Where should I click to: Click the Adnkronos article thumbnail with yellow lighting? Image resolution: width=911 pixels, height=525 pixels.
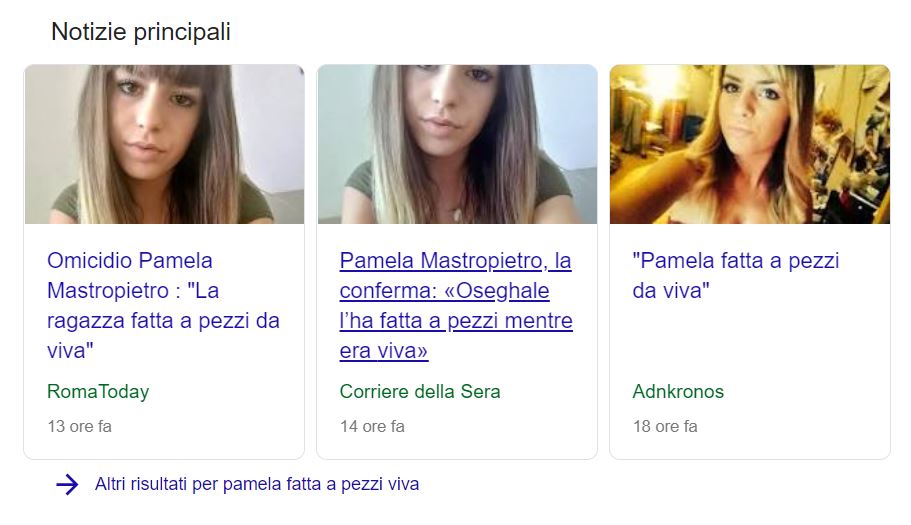coord(749,144)
